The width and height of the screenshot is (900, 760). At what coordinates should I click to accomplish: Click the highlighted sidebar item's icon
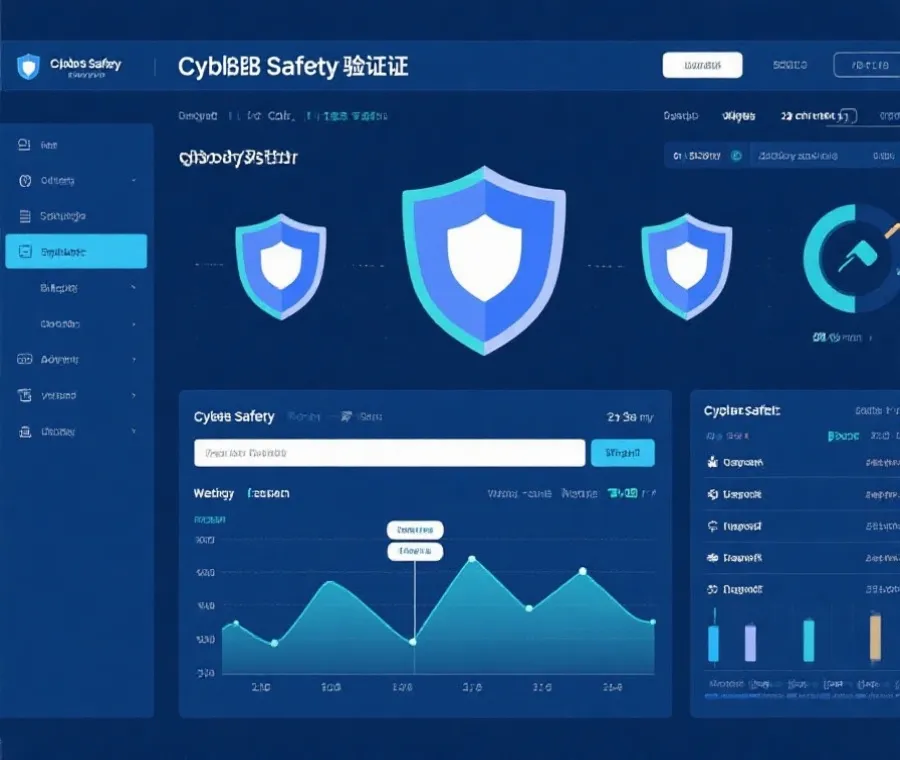click(25, 252)
